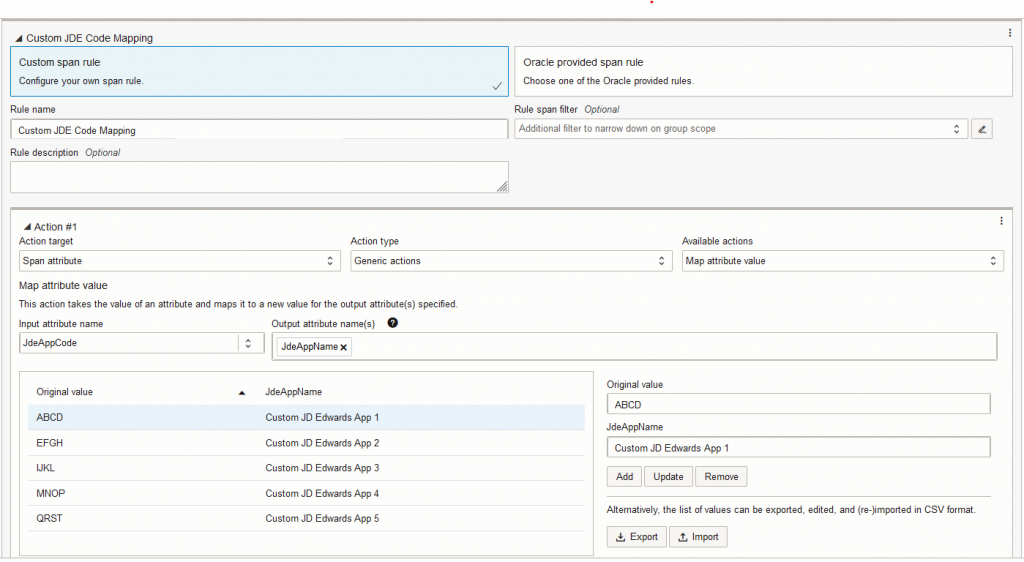Expand the Available actions dropdown
This screenshot has height=562, width=1024.
click(842, 261)
